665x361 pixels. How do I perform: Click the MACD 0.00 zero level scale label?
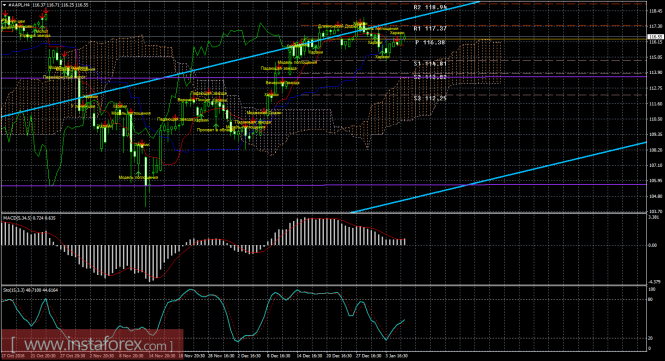click(x=653, y=245)
